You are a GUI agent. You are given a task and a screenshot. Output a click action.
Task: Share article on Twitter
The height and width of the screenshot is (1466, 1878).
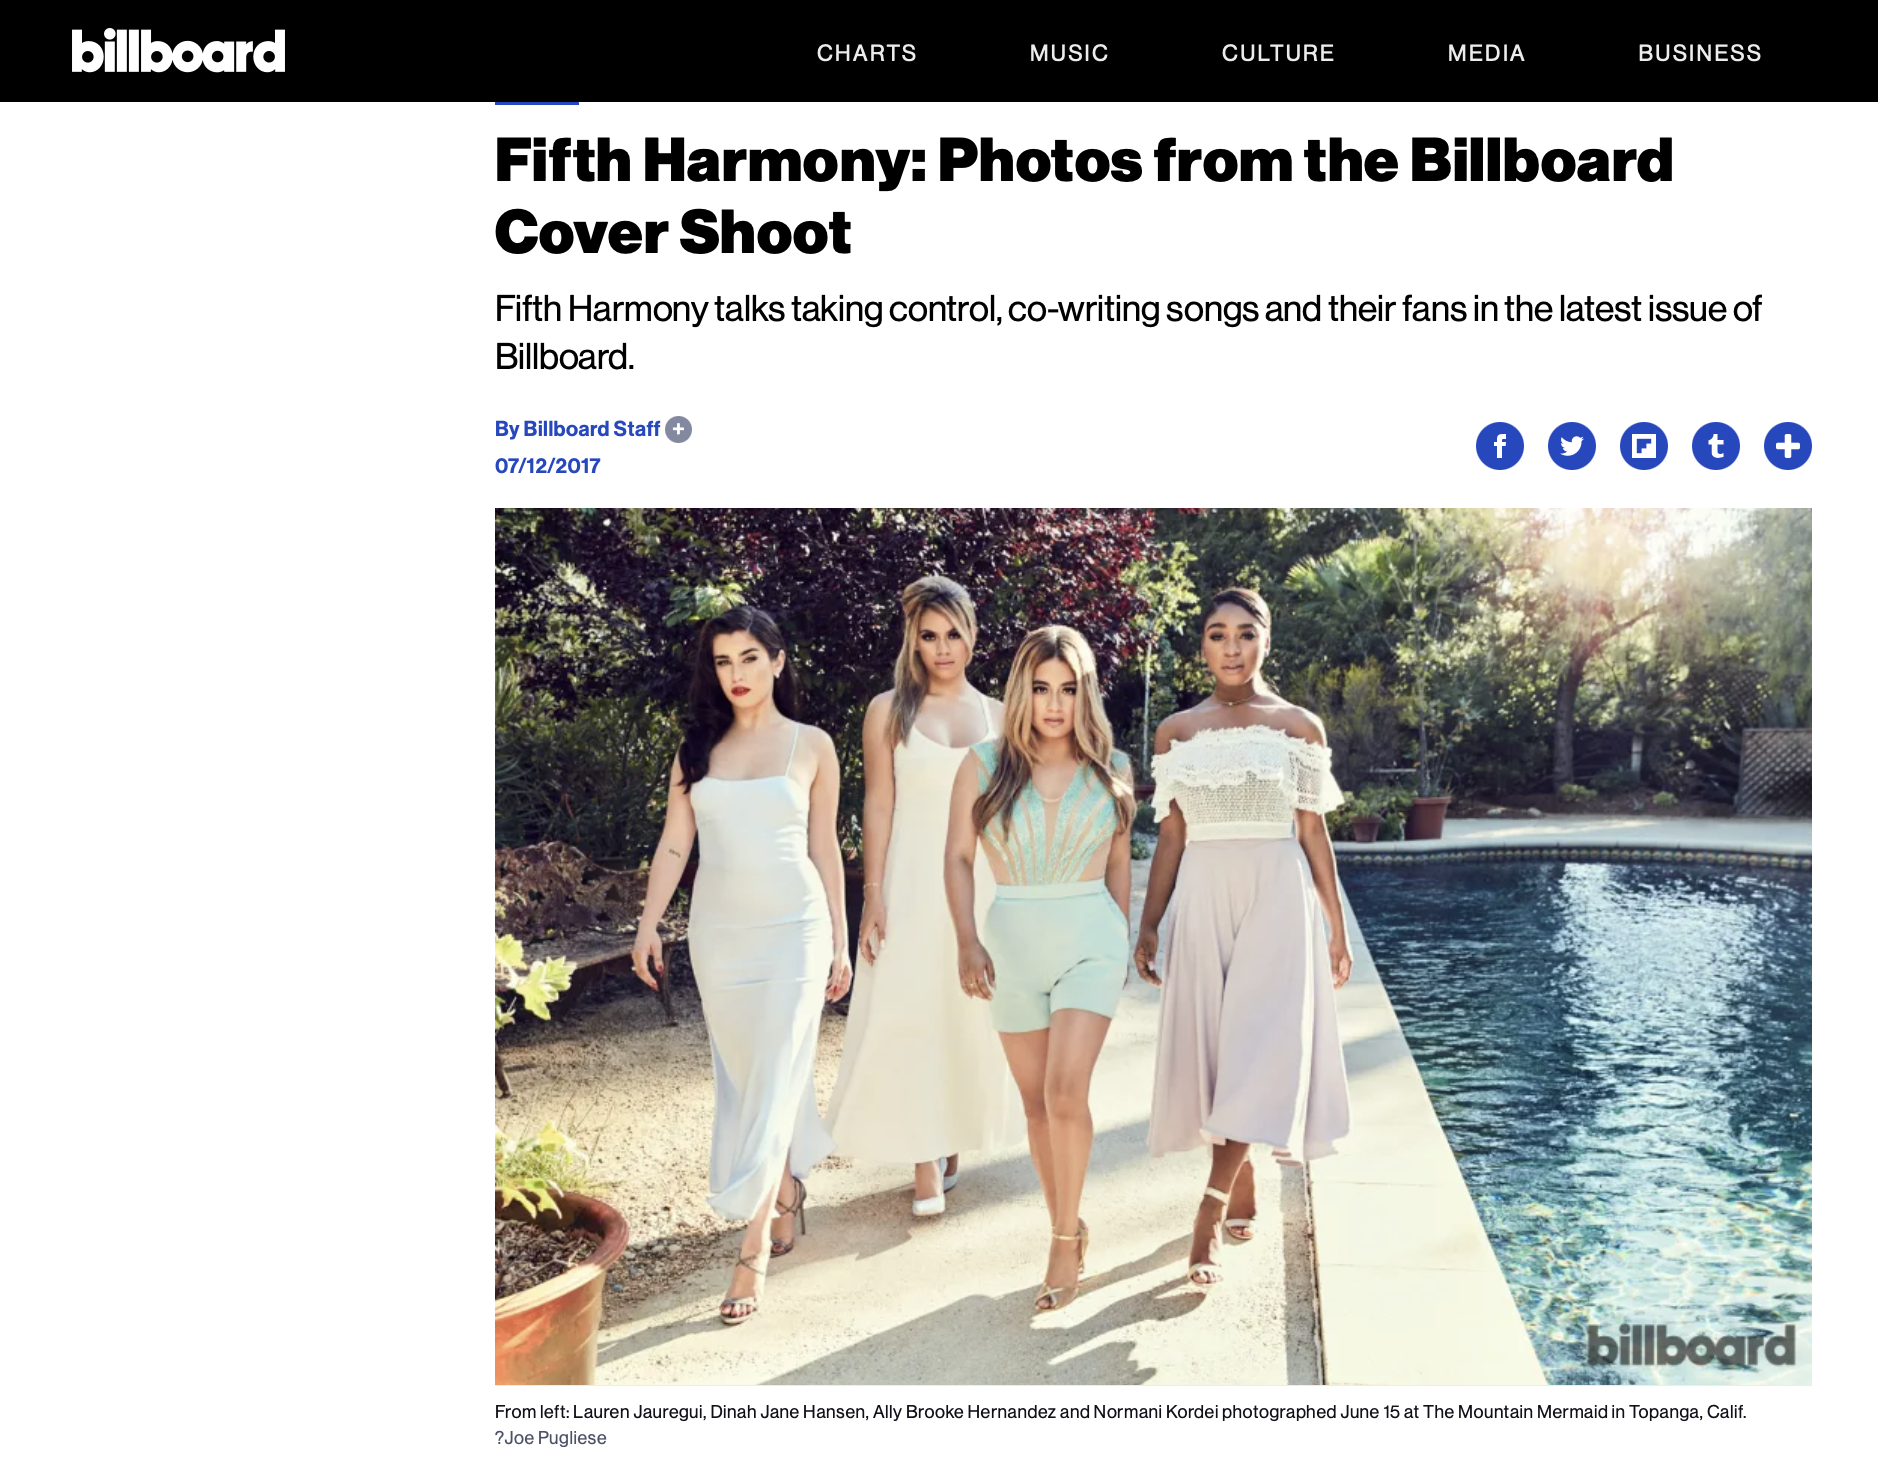(x=1572, y=446)
